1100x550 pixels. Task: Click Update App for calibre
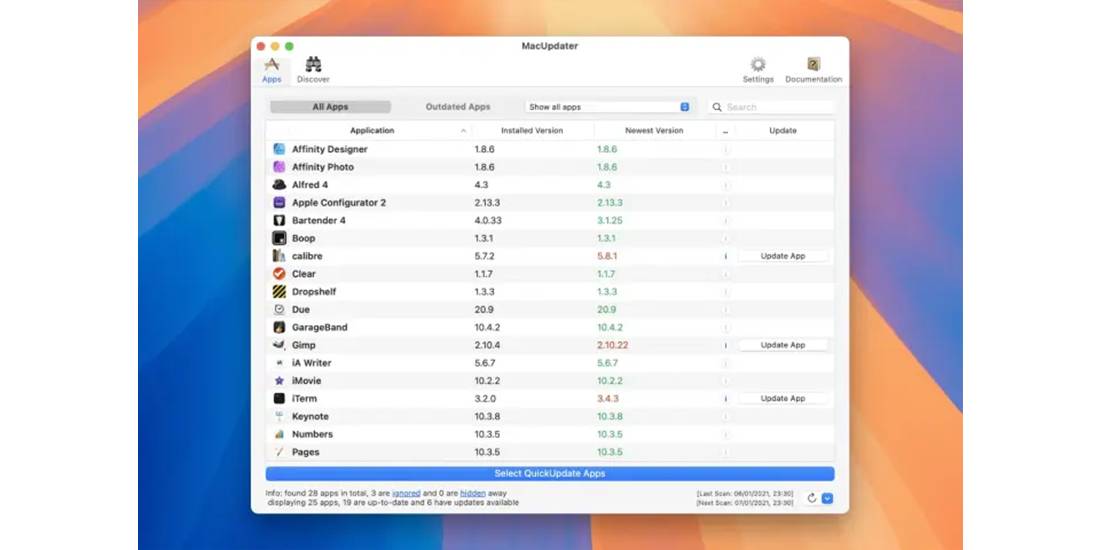coord(783,256)
